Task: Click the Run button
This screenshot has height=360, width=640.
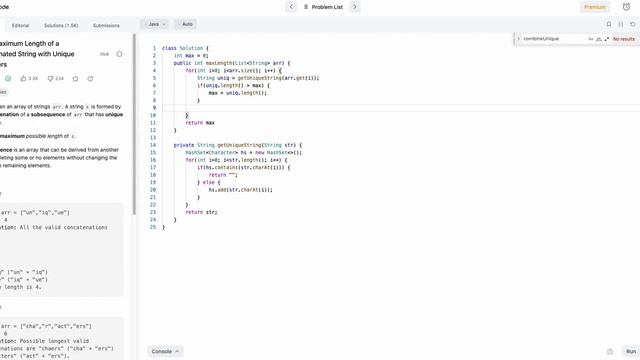Action: tap(631, 351)
